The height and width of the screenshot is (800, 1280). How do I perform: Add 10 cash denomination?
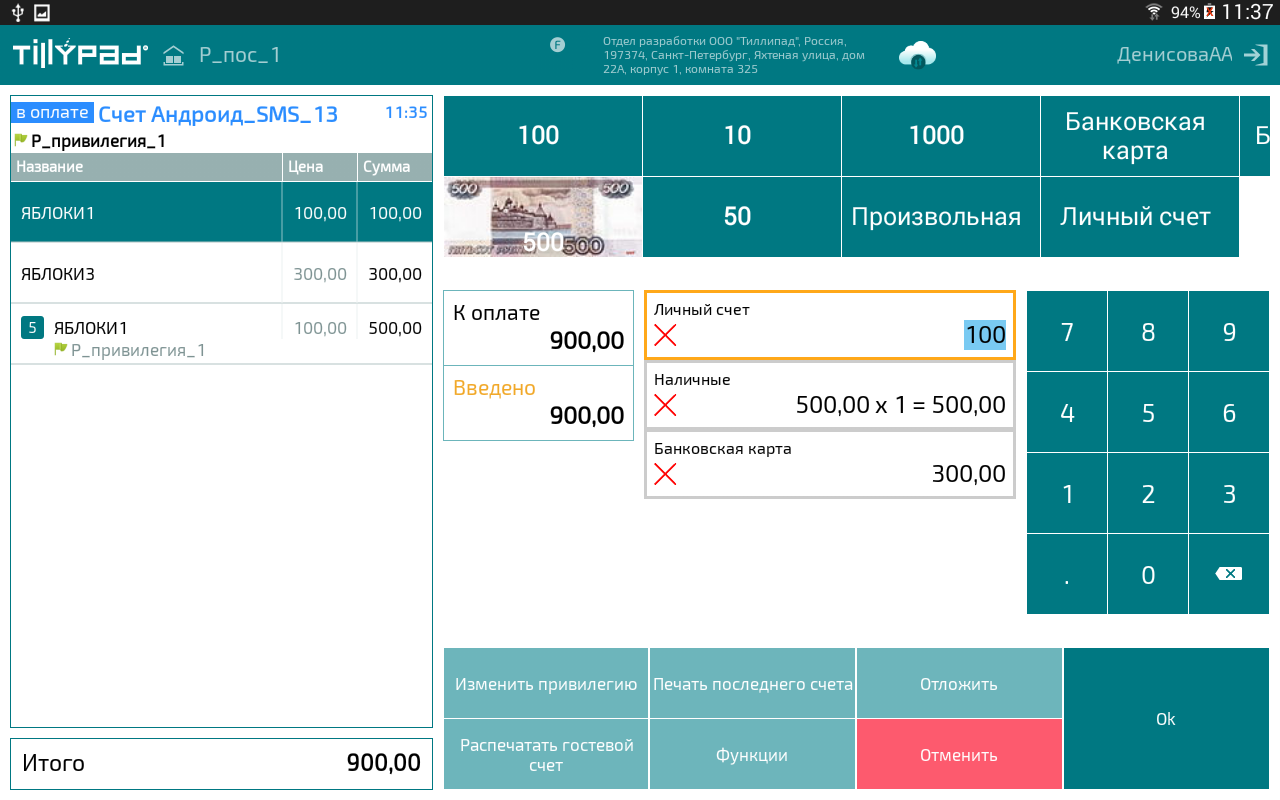[x=741, y=136]
